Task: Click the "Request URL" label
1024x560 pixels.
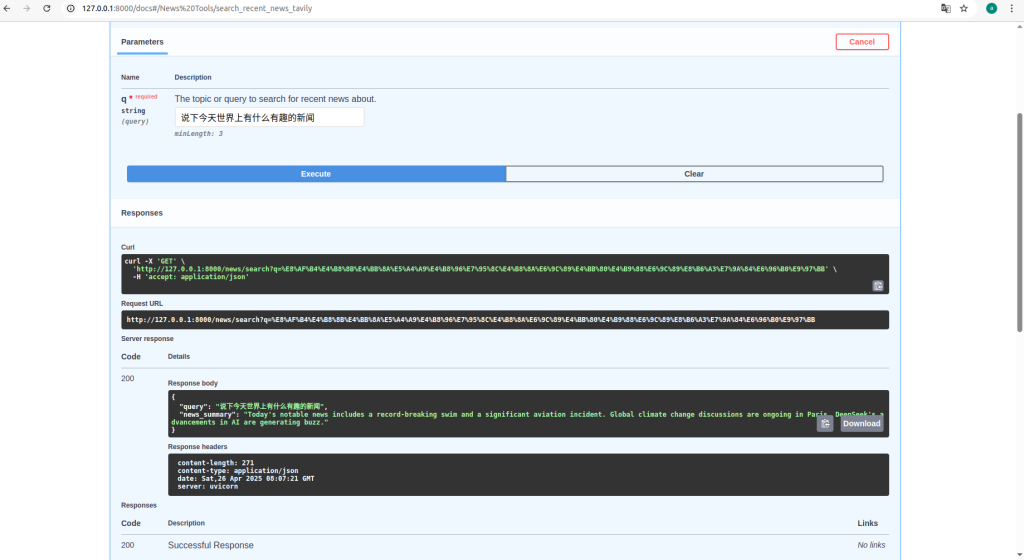Action: (142, 303)
